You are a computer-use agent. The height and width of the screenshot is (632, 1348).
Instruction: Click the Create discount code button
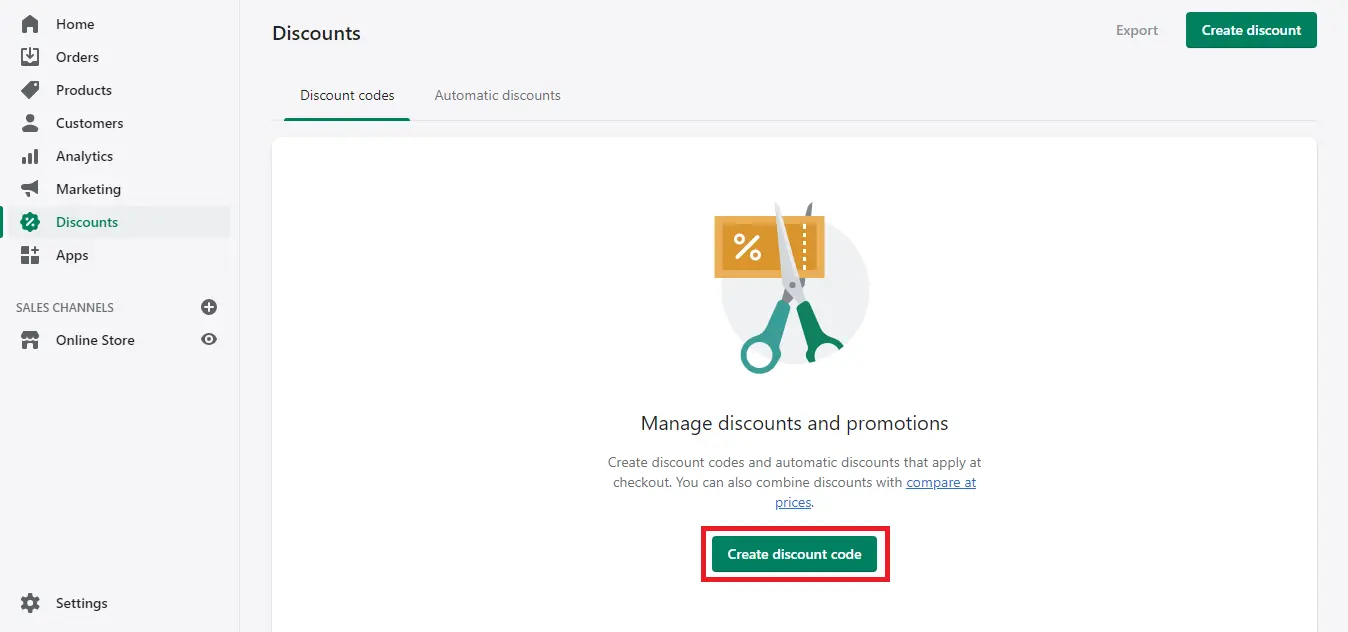point(795,553)
